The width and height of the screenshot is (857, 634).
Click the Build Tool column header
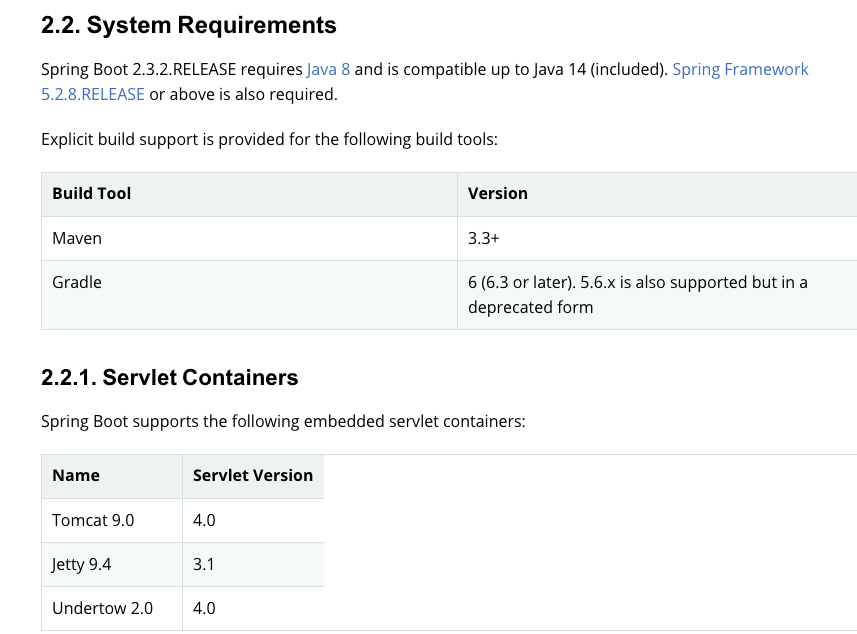[x=92, y=193]
